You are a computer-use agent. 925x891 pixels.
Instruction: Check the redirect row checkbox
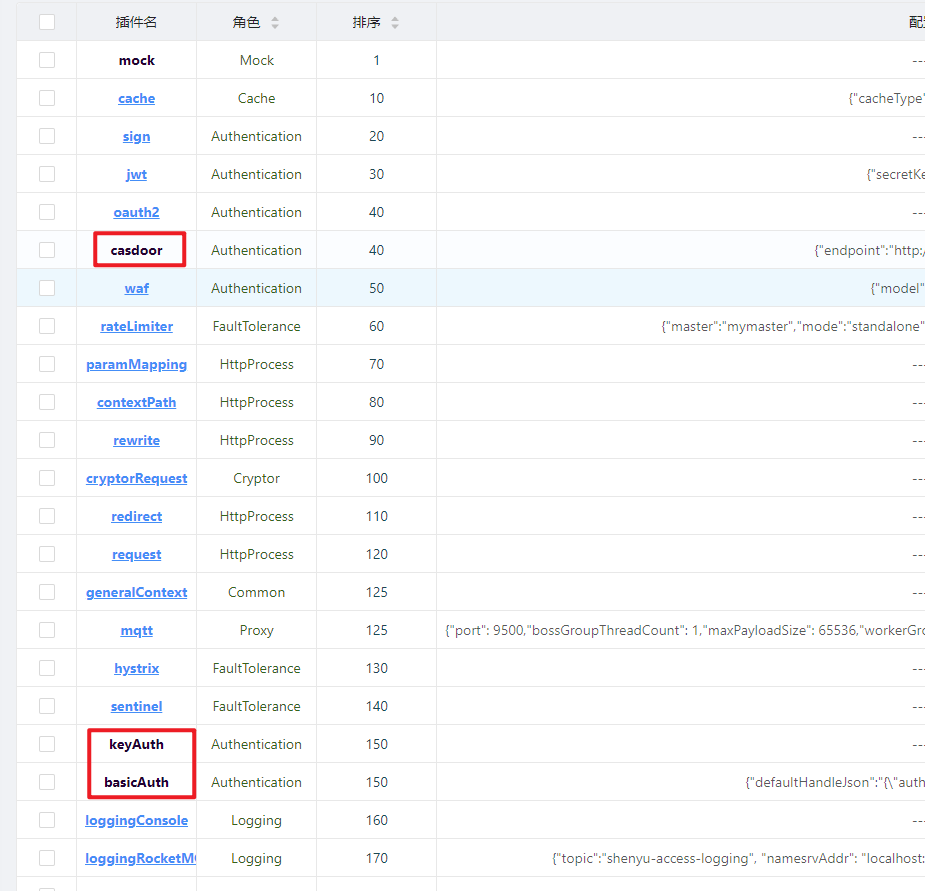(x=47, y=516)
